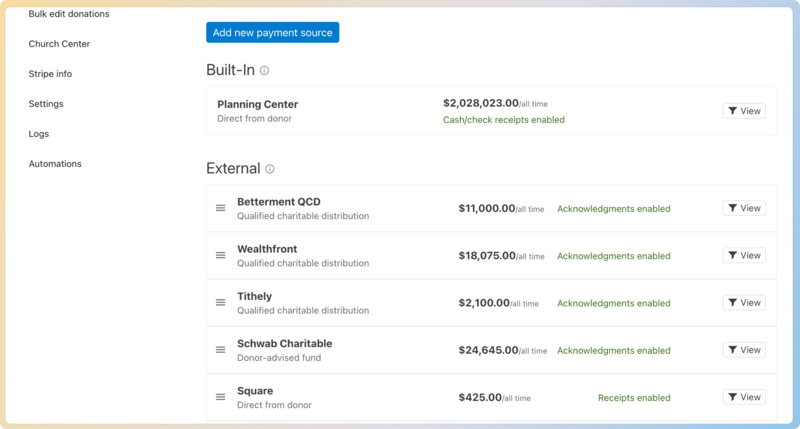The width and height of the screenshot is (800, 429).
Task: Click Direct from donor under Square
Action: coord(274,405)
